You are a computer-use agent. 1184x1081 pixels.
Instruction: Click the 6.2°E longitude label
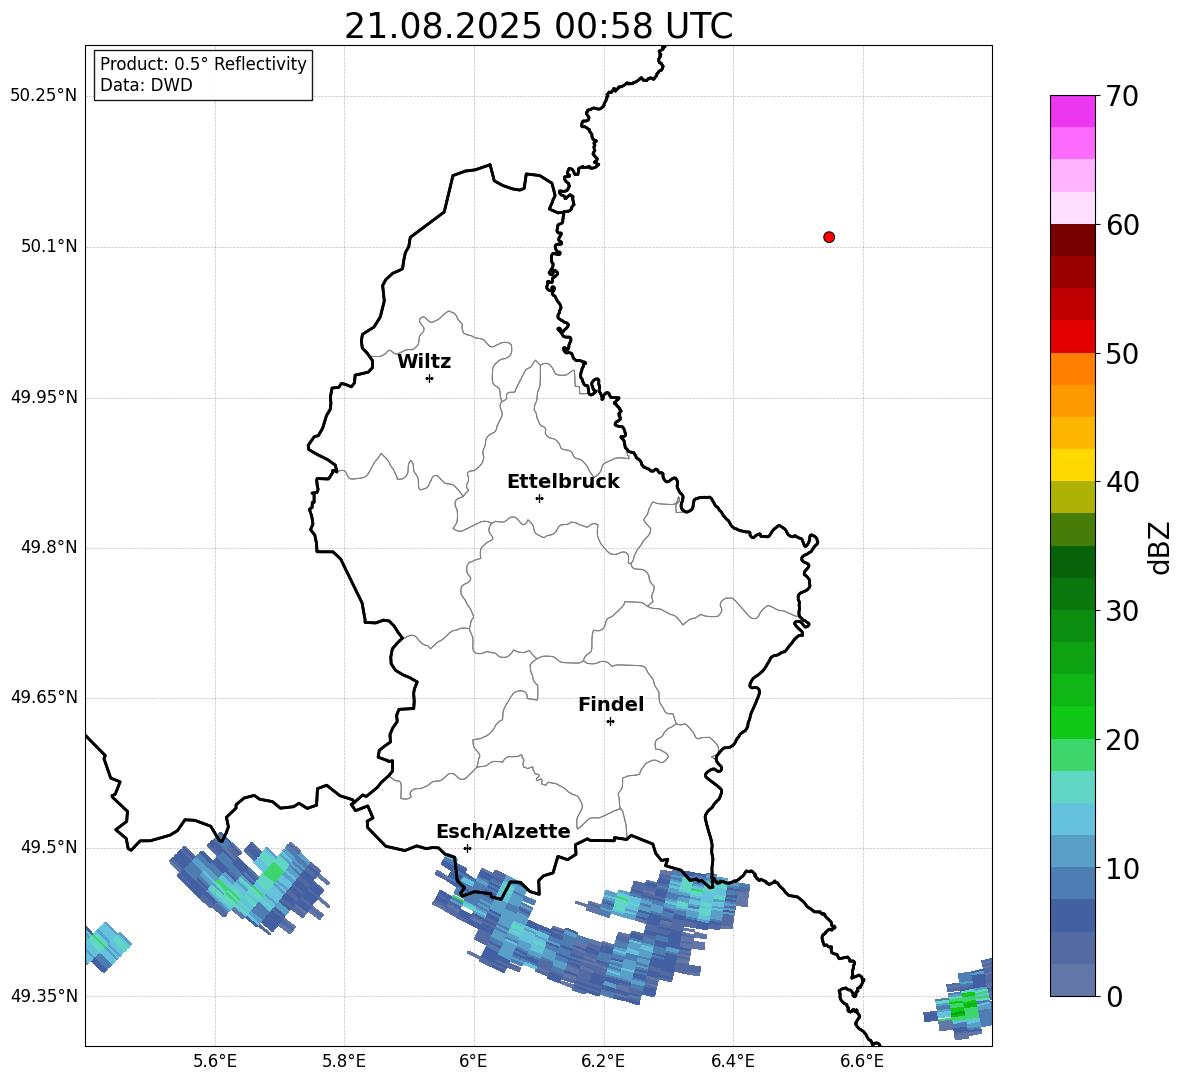(x=603, y=1061)
